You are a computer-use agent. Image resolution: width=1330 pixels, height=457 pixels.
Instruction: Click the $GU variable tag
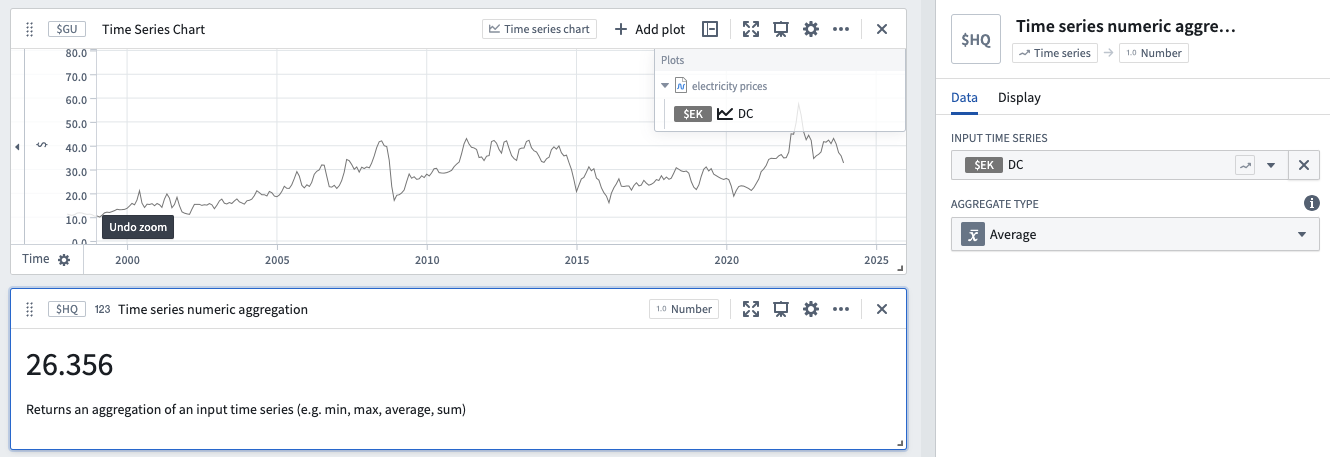coord(66,29)
